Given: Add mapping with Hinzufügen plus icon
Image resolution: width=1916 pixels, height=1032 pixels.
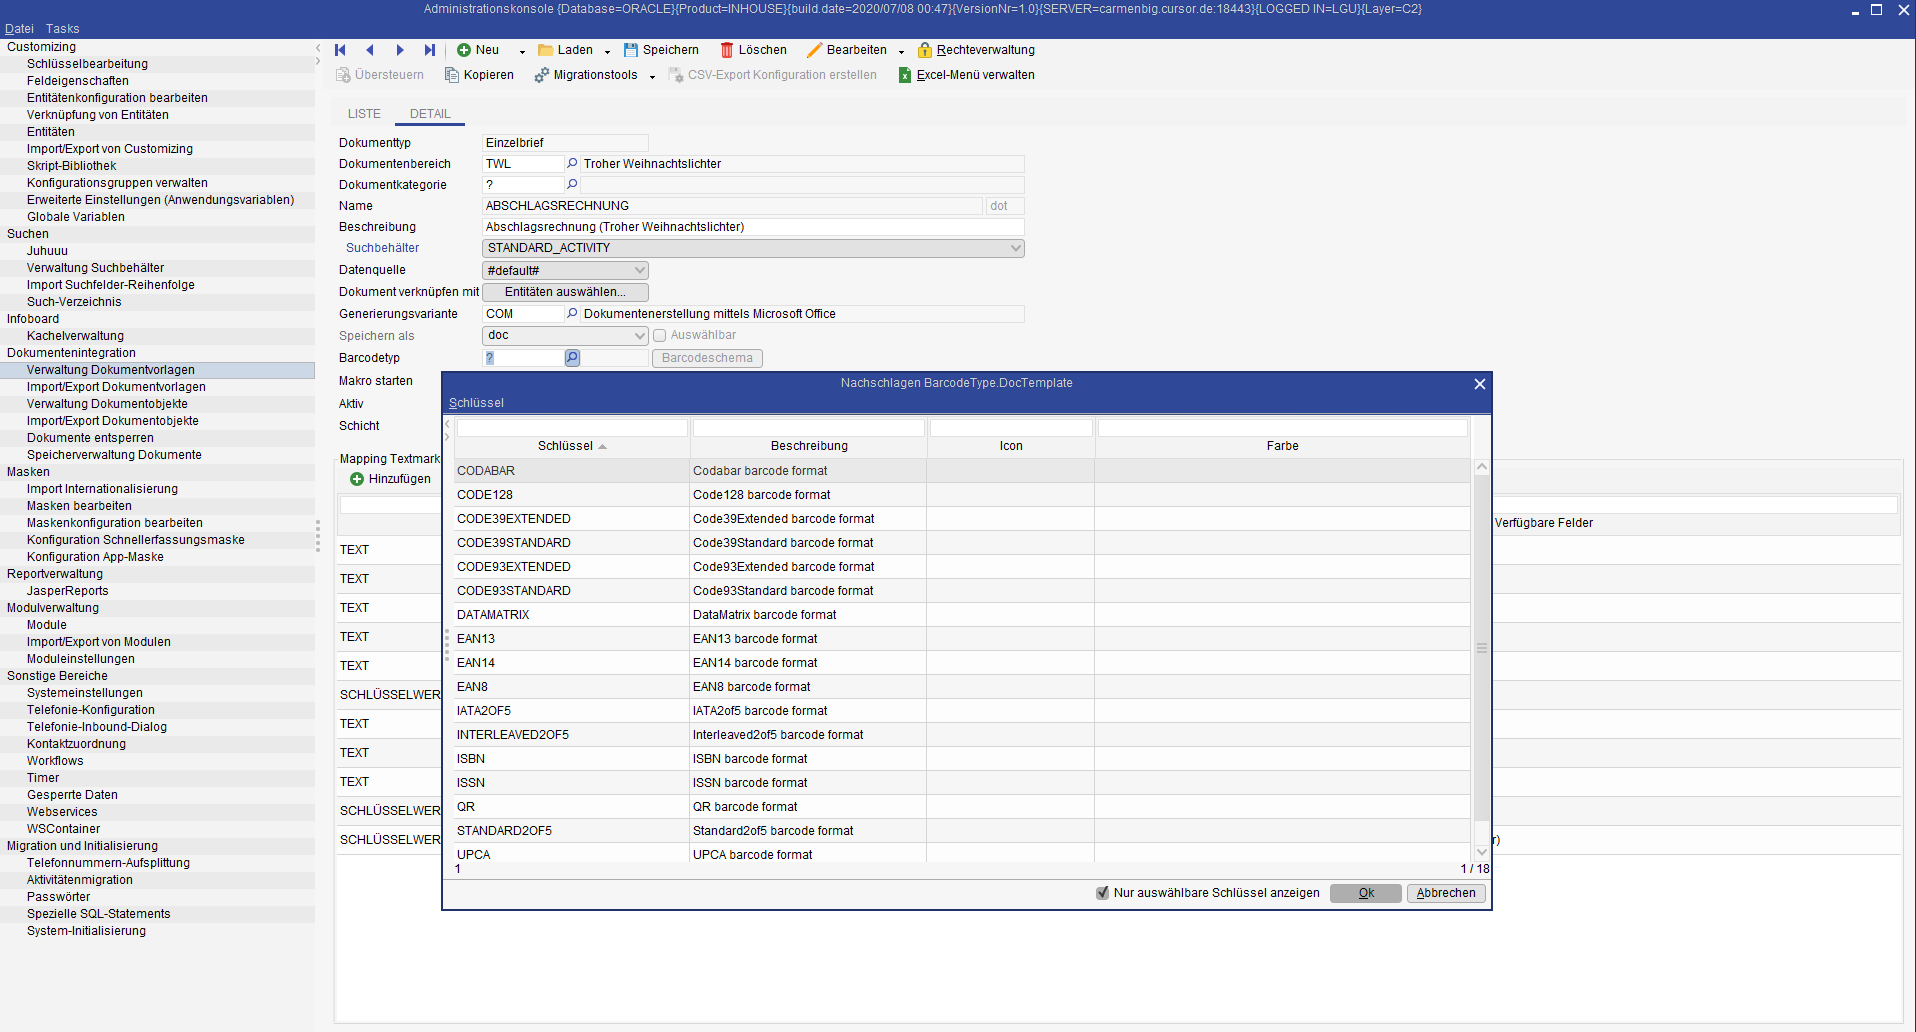Looking at the screenshot, I should point(357,479).
